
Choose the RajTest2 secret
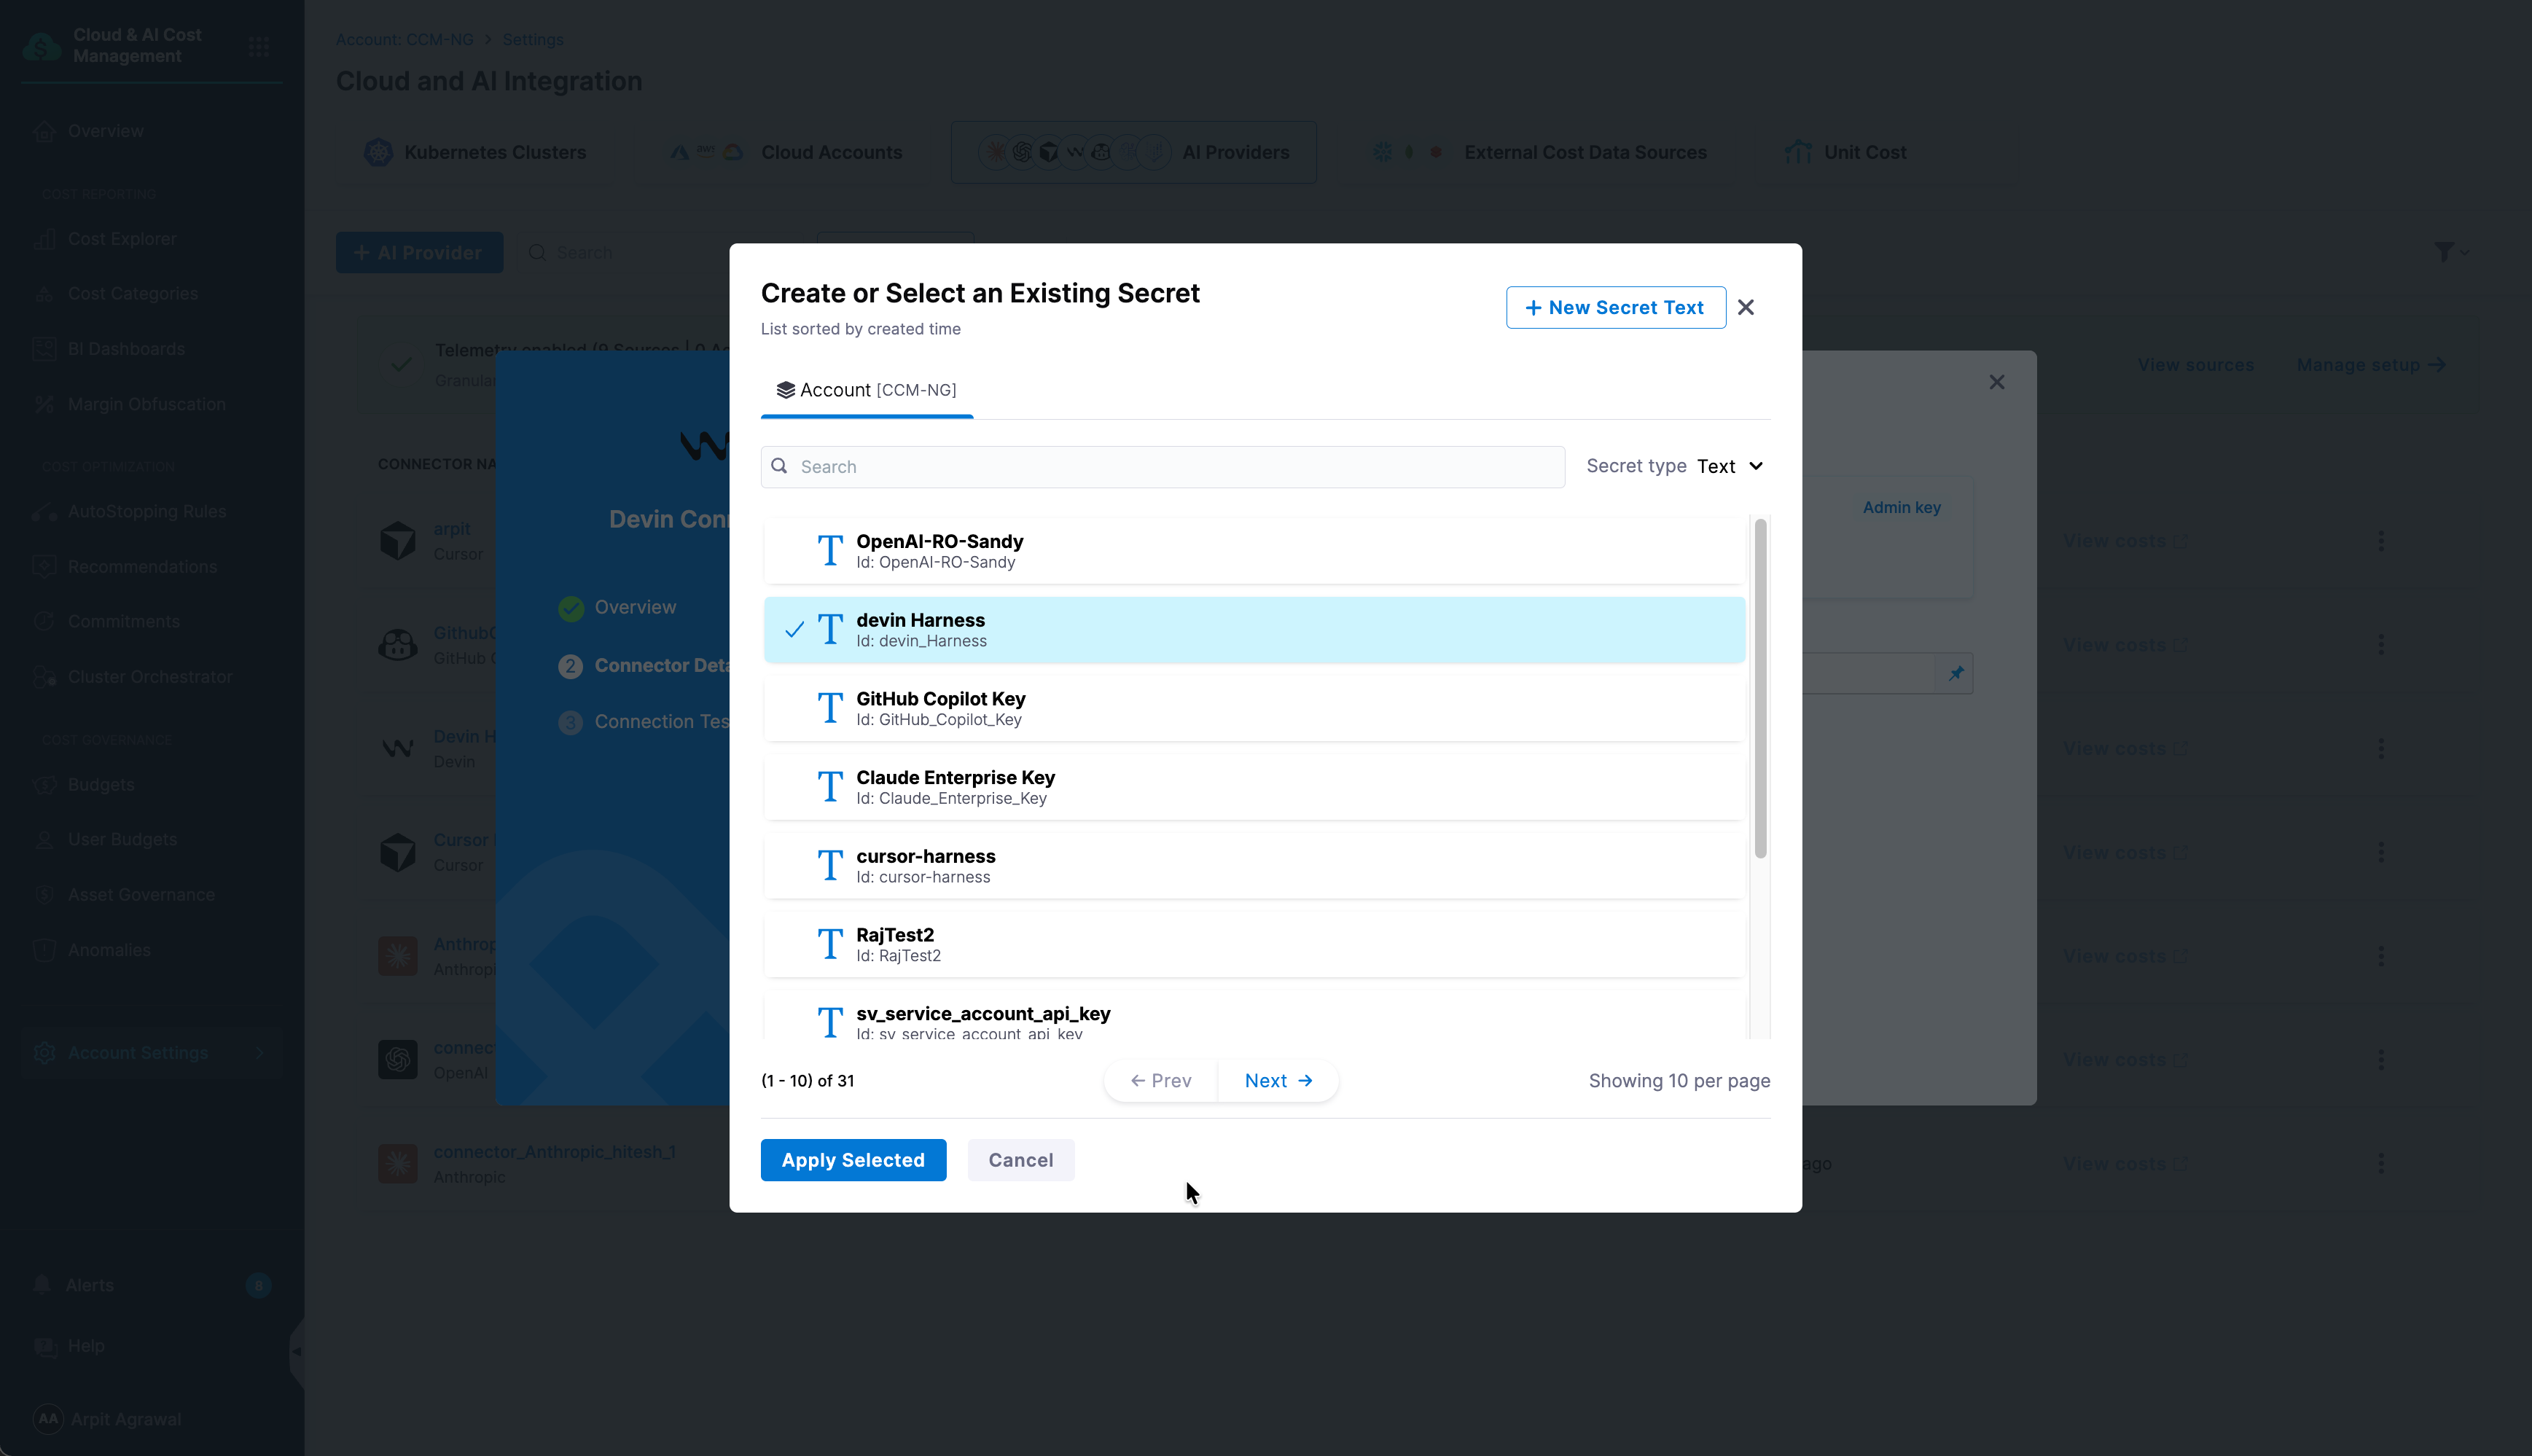point(1254,945)
